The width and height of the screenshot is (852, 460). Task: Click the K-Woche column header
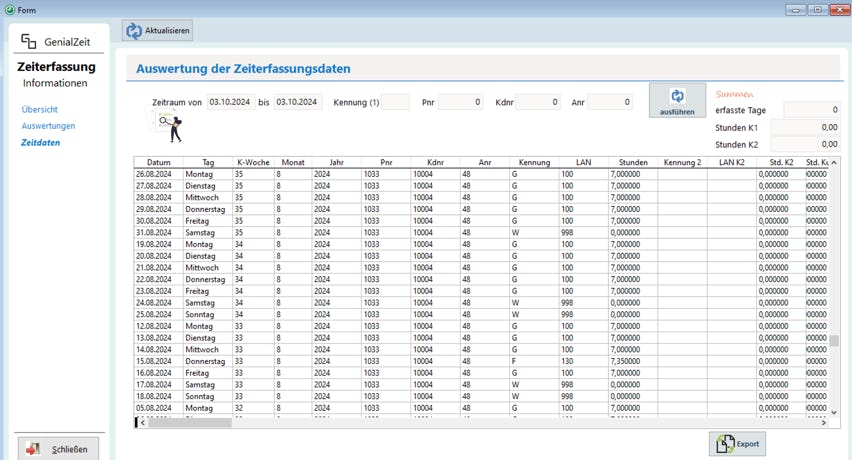pyautogui.click(x=255, y=162)
